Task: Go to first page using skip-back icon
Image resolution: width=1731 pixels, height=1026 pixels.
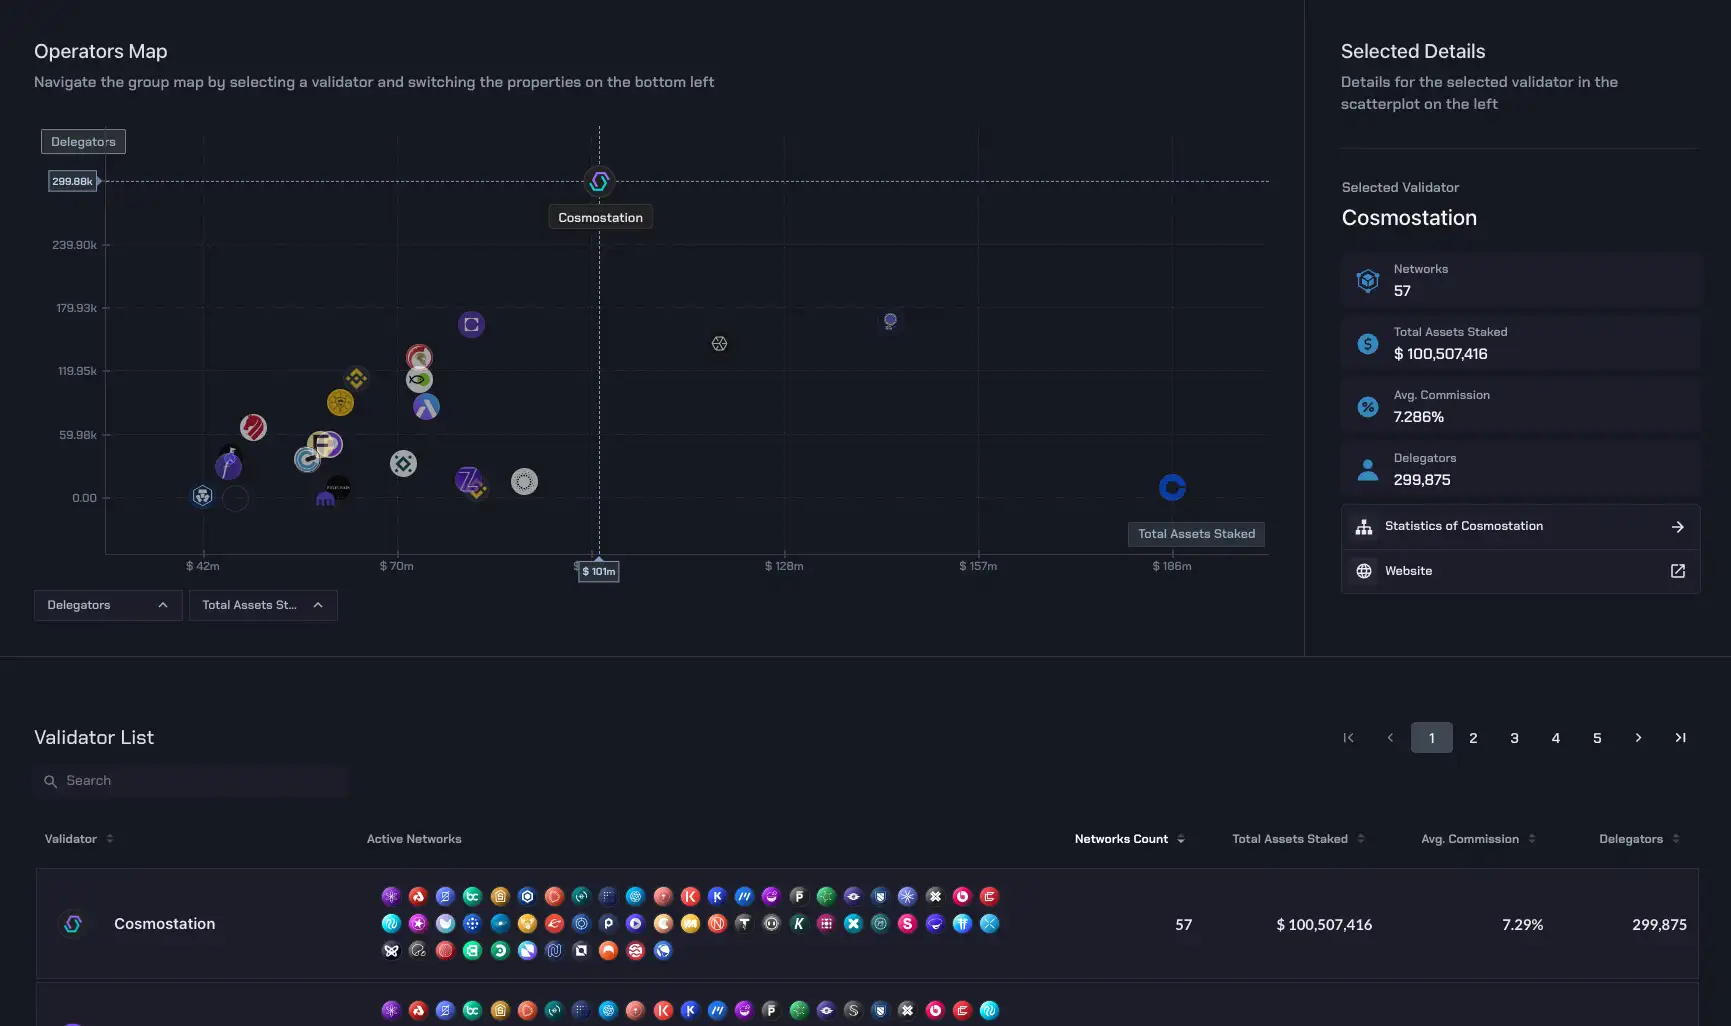Action: point(1348,738)
